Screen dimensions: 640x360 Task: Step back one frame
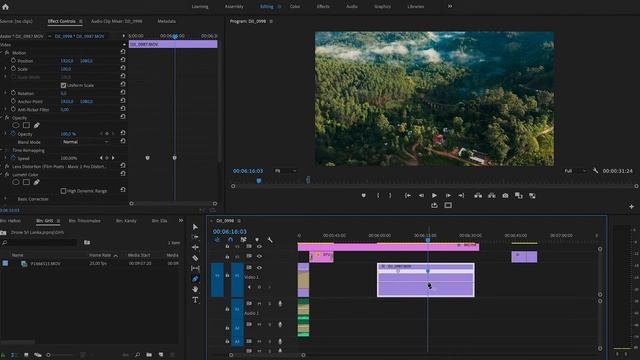pos(421,196)
